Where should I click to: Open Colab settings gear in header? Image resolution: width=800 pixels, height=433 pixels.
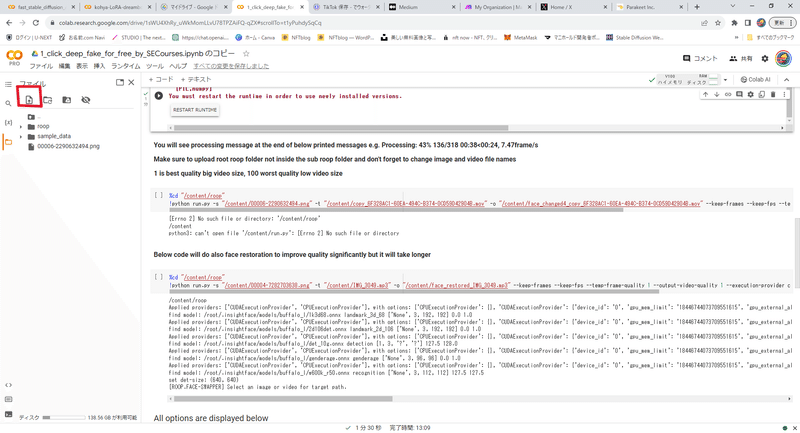coord(765,59)
